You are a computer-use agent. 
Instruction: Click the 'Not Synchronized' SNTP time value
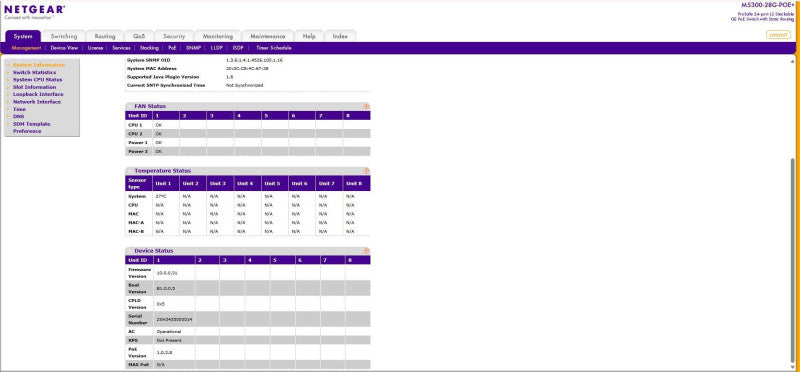244,85
